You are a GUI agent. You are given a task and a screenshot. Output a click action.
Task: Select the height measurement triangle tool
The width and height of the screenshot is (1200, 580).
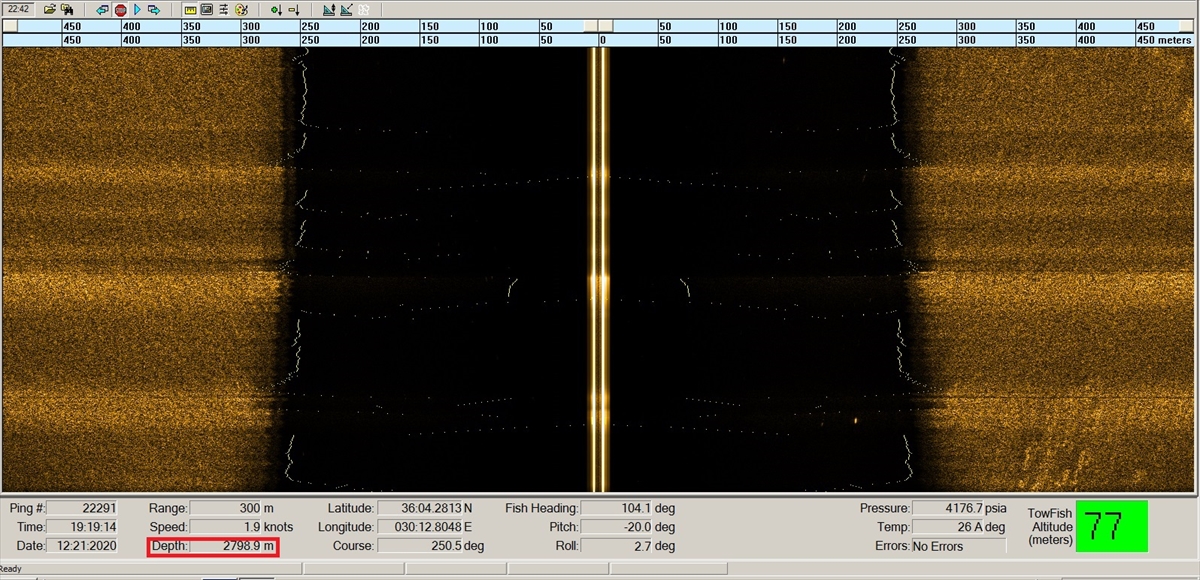coord(328,9)
